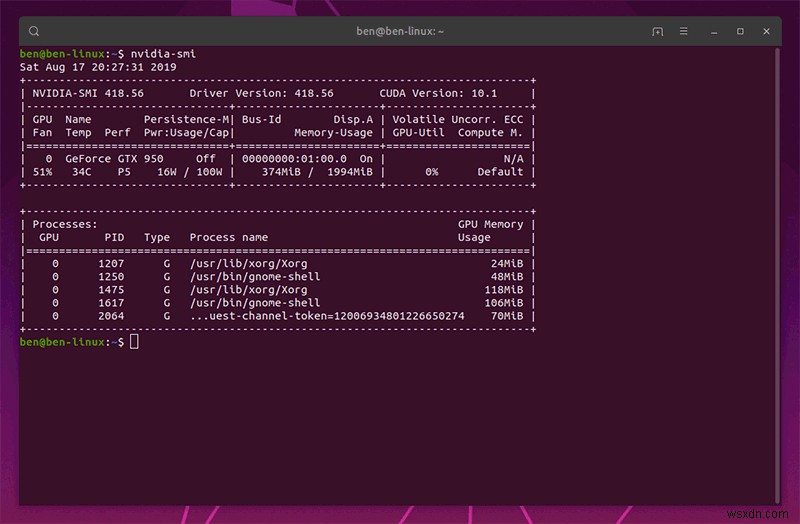Viewport: 800px width, 524px height.
Task: Click PID 2064 in process list
Action: 111,316
